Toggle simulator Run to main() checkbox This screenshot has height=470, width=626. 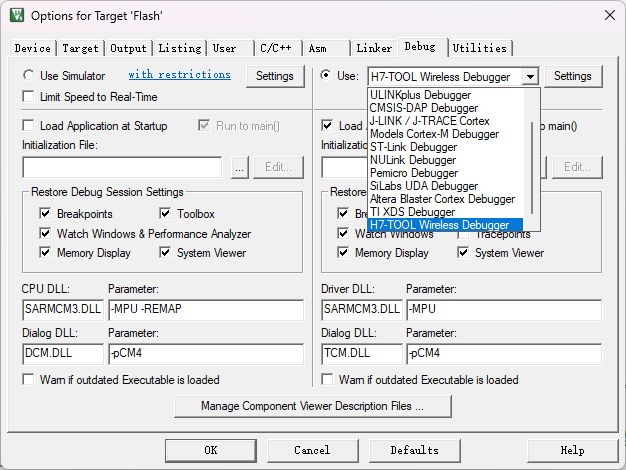[204, 126]
